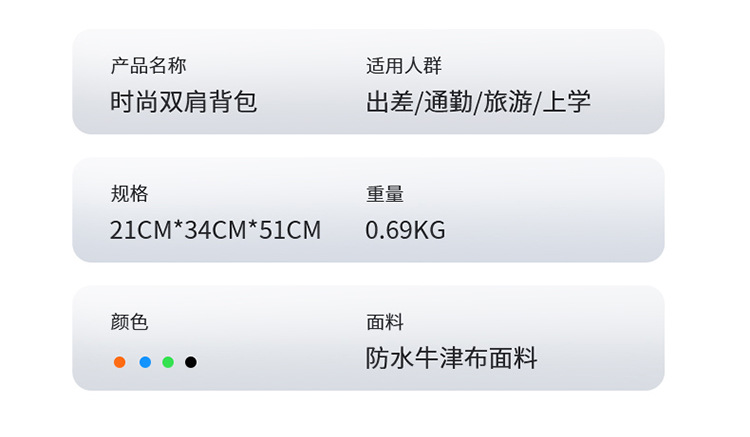Select the orange color dot

pos(119,362)
